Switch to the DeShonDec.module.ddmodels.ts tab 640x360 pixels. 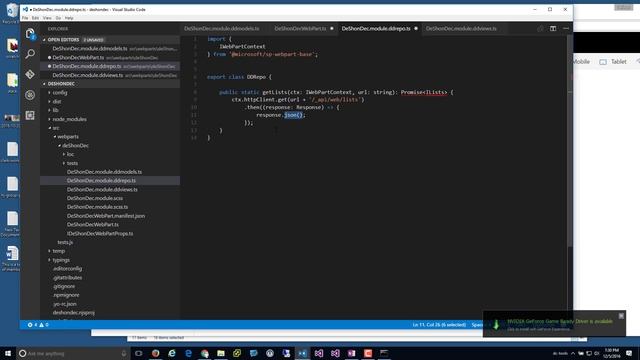[x=222, y=29]
